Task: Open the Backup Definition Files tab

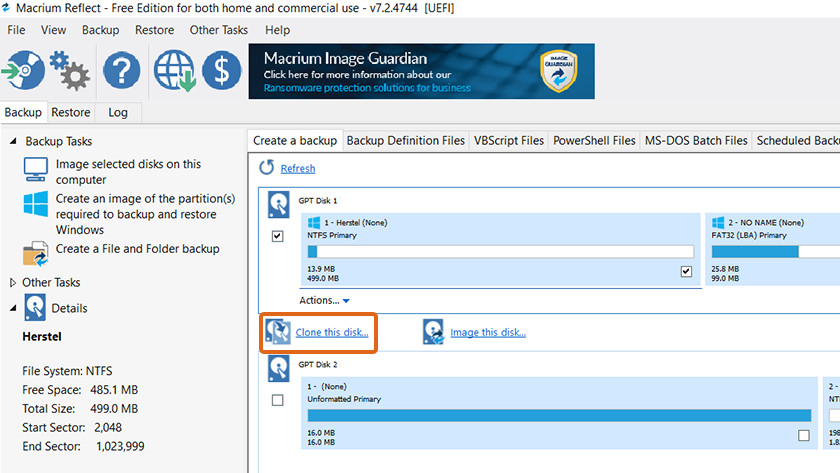Action: tap(406, 140)
